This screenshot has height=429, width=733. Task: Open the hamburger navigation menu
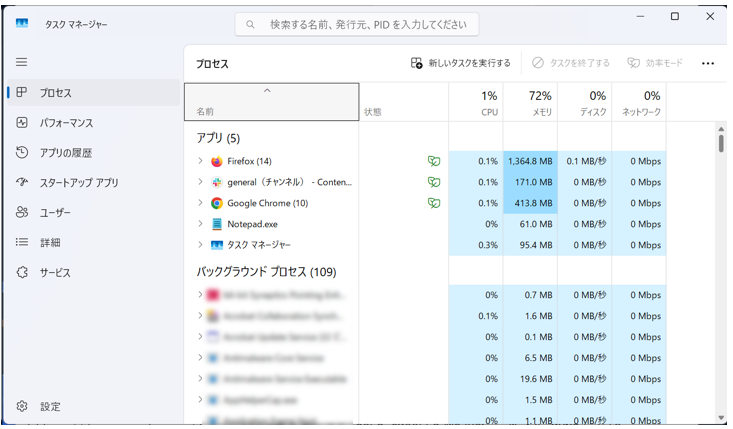[22, 62]
